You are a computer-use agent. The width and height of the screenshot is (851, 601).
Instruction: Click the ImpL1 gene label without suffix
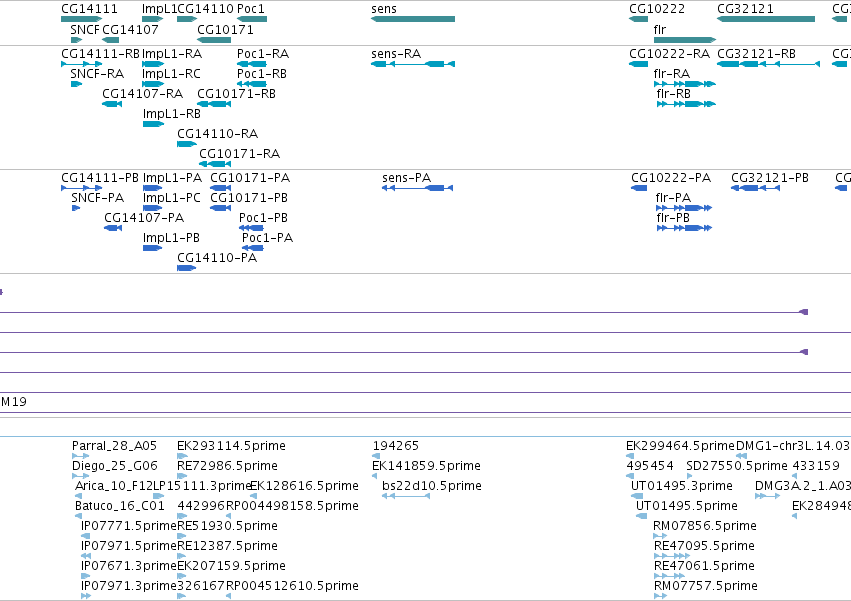[159, 9]
